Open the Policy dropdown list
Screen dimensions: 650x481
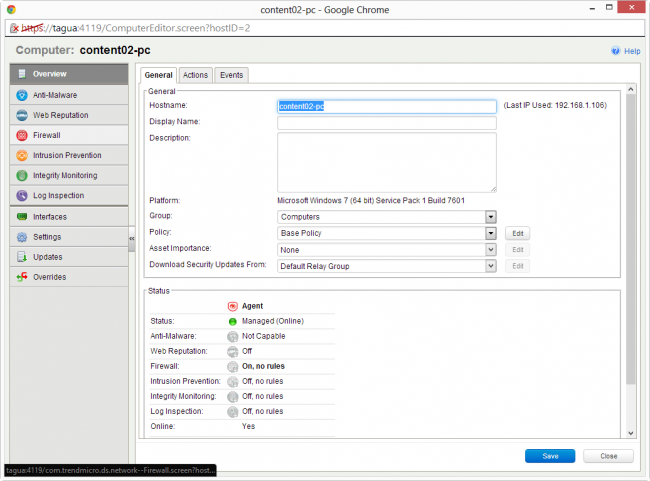coord(490,233)
